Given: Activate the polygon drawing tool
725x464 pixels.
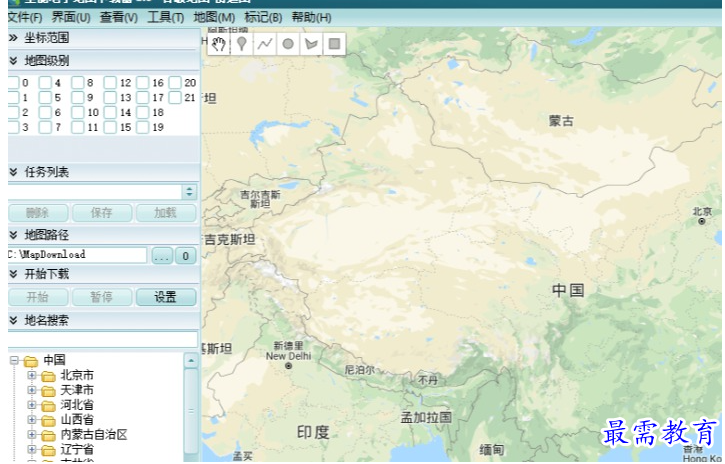Looking at the screenshot, I should pyautogui.click(x=311, y=44).
